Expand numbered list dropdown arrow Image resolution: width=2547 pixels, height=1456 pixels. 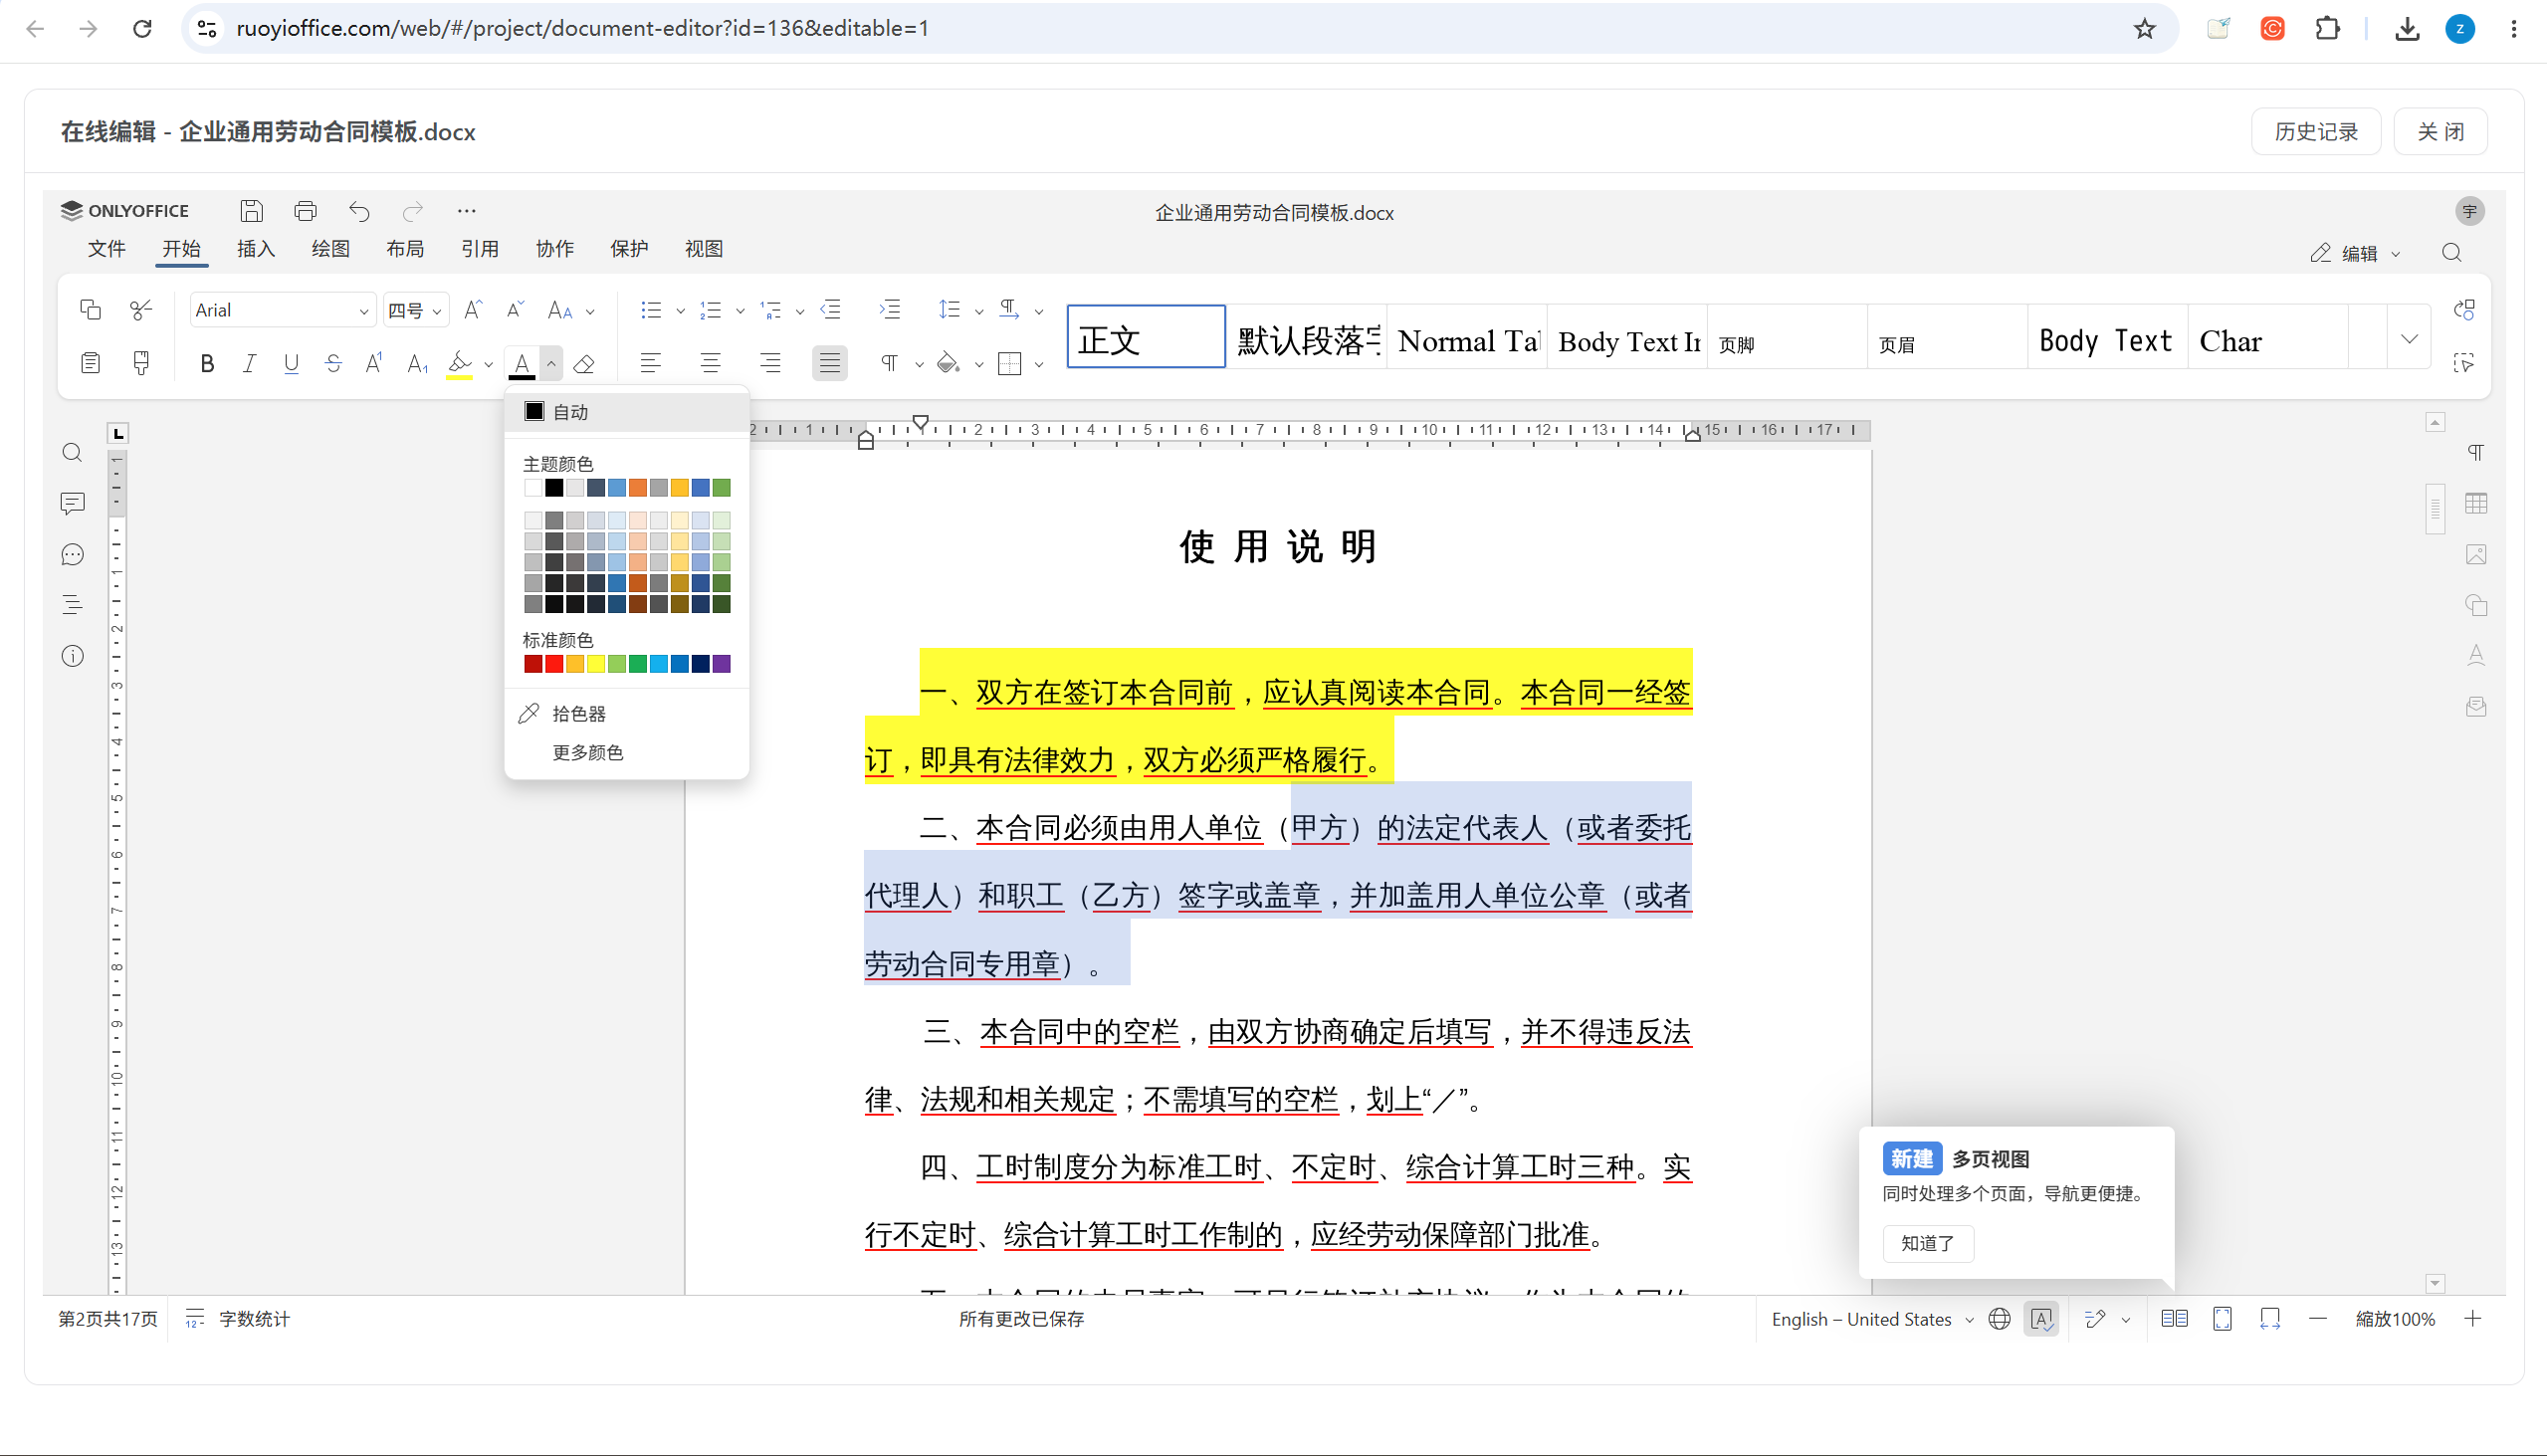(740, 311)
